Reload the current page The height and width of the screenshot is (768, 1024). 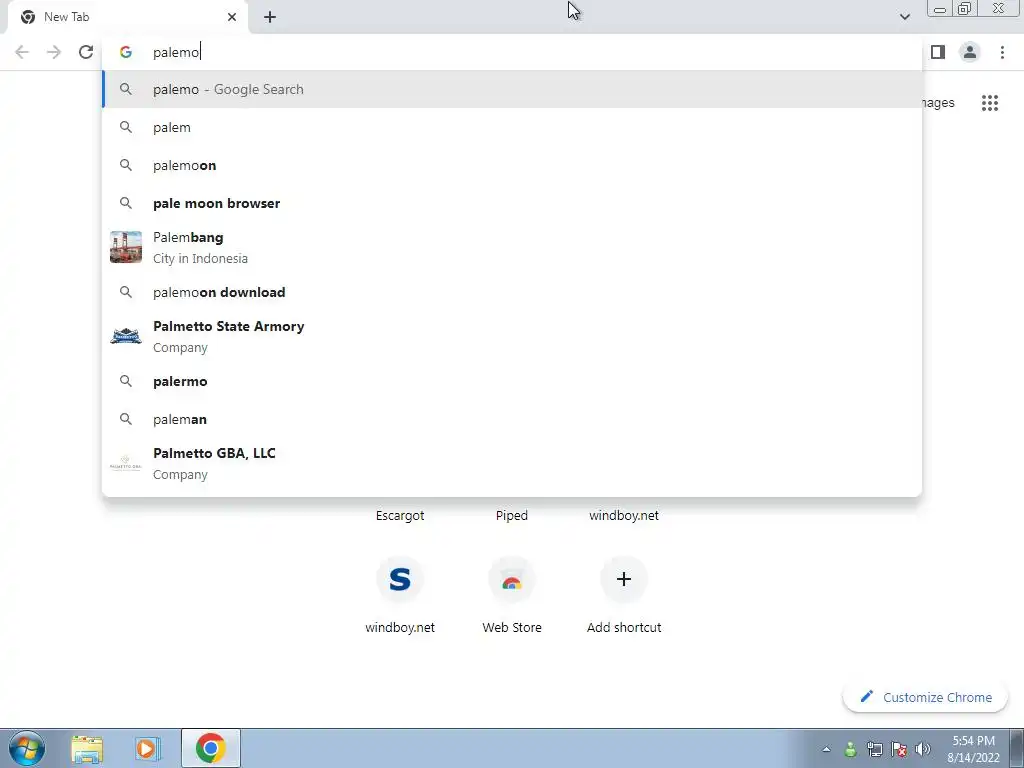(86, 52)
